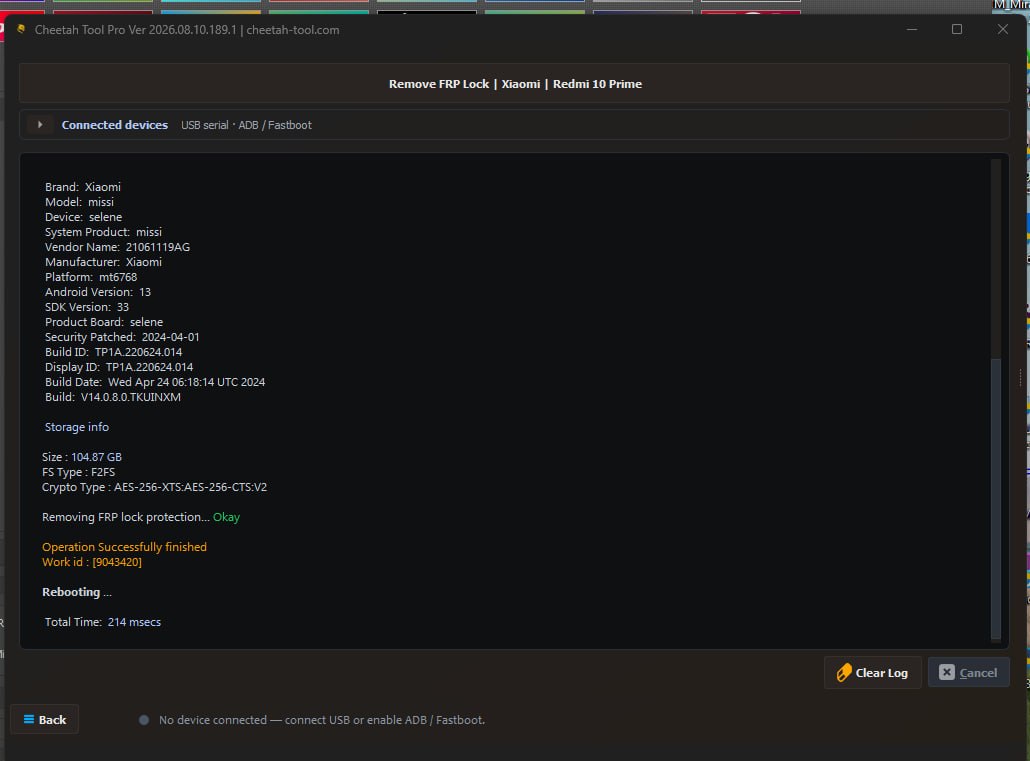
Task: Minimize the Cheetah Tool Pro window
Action: 912,29
